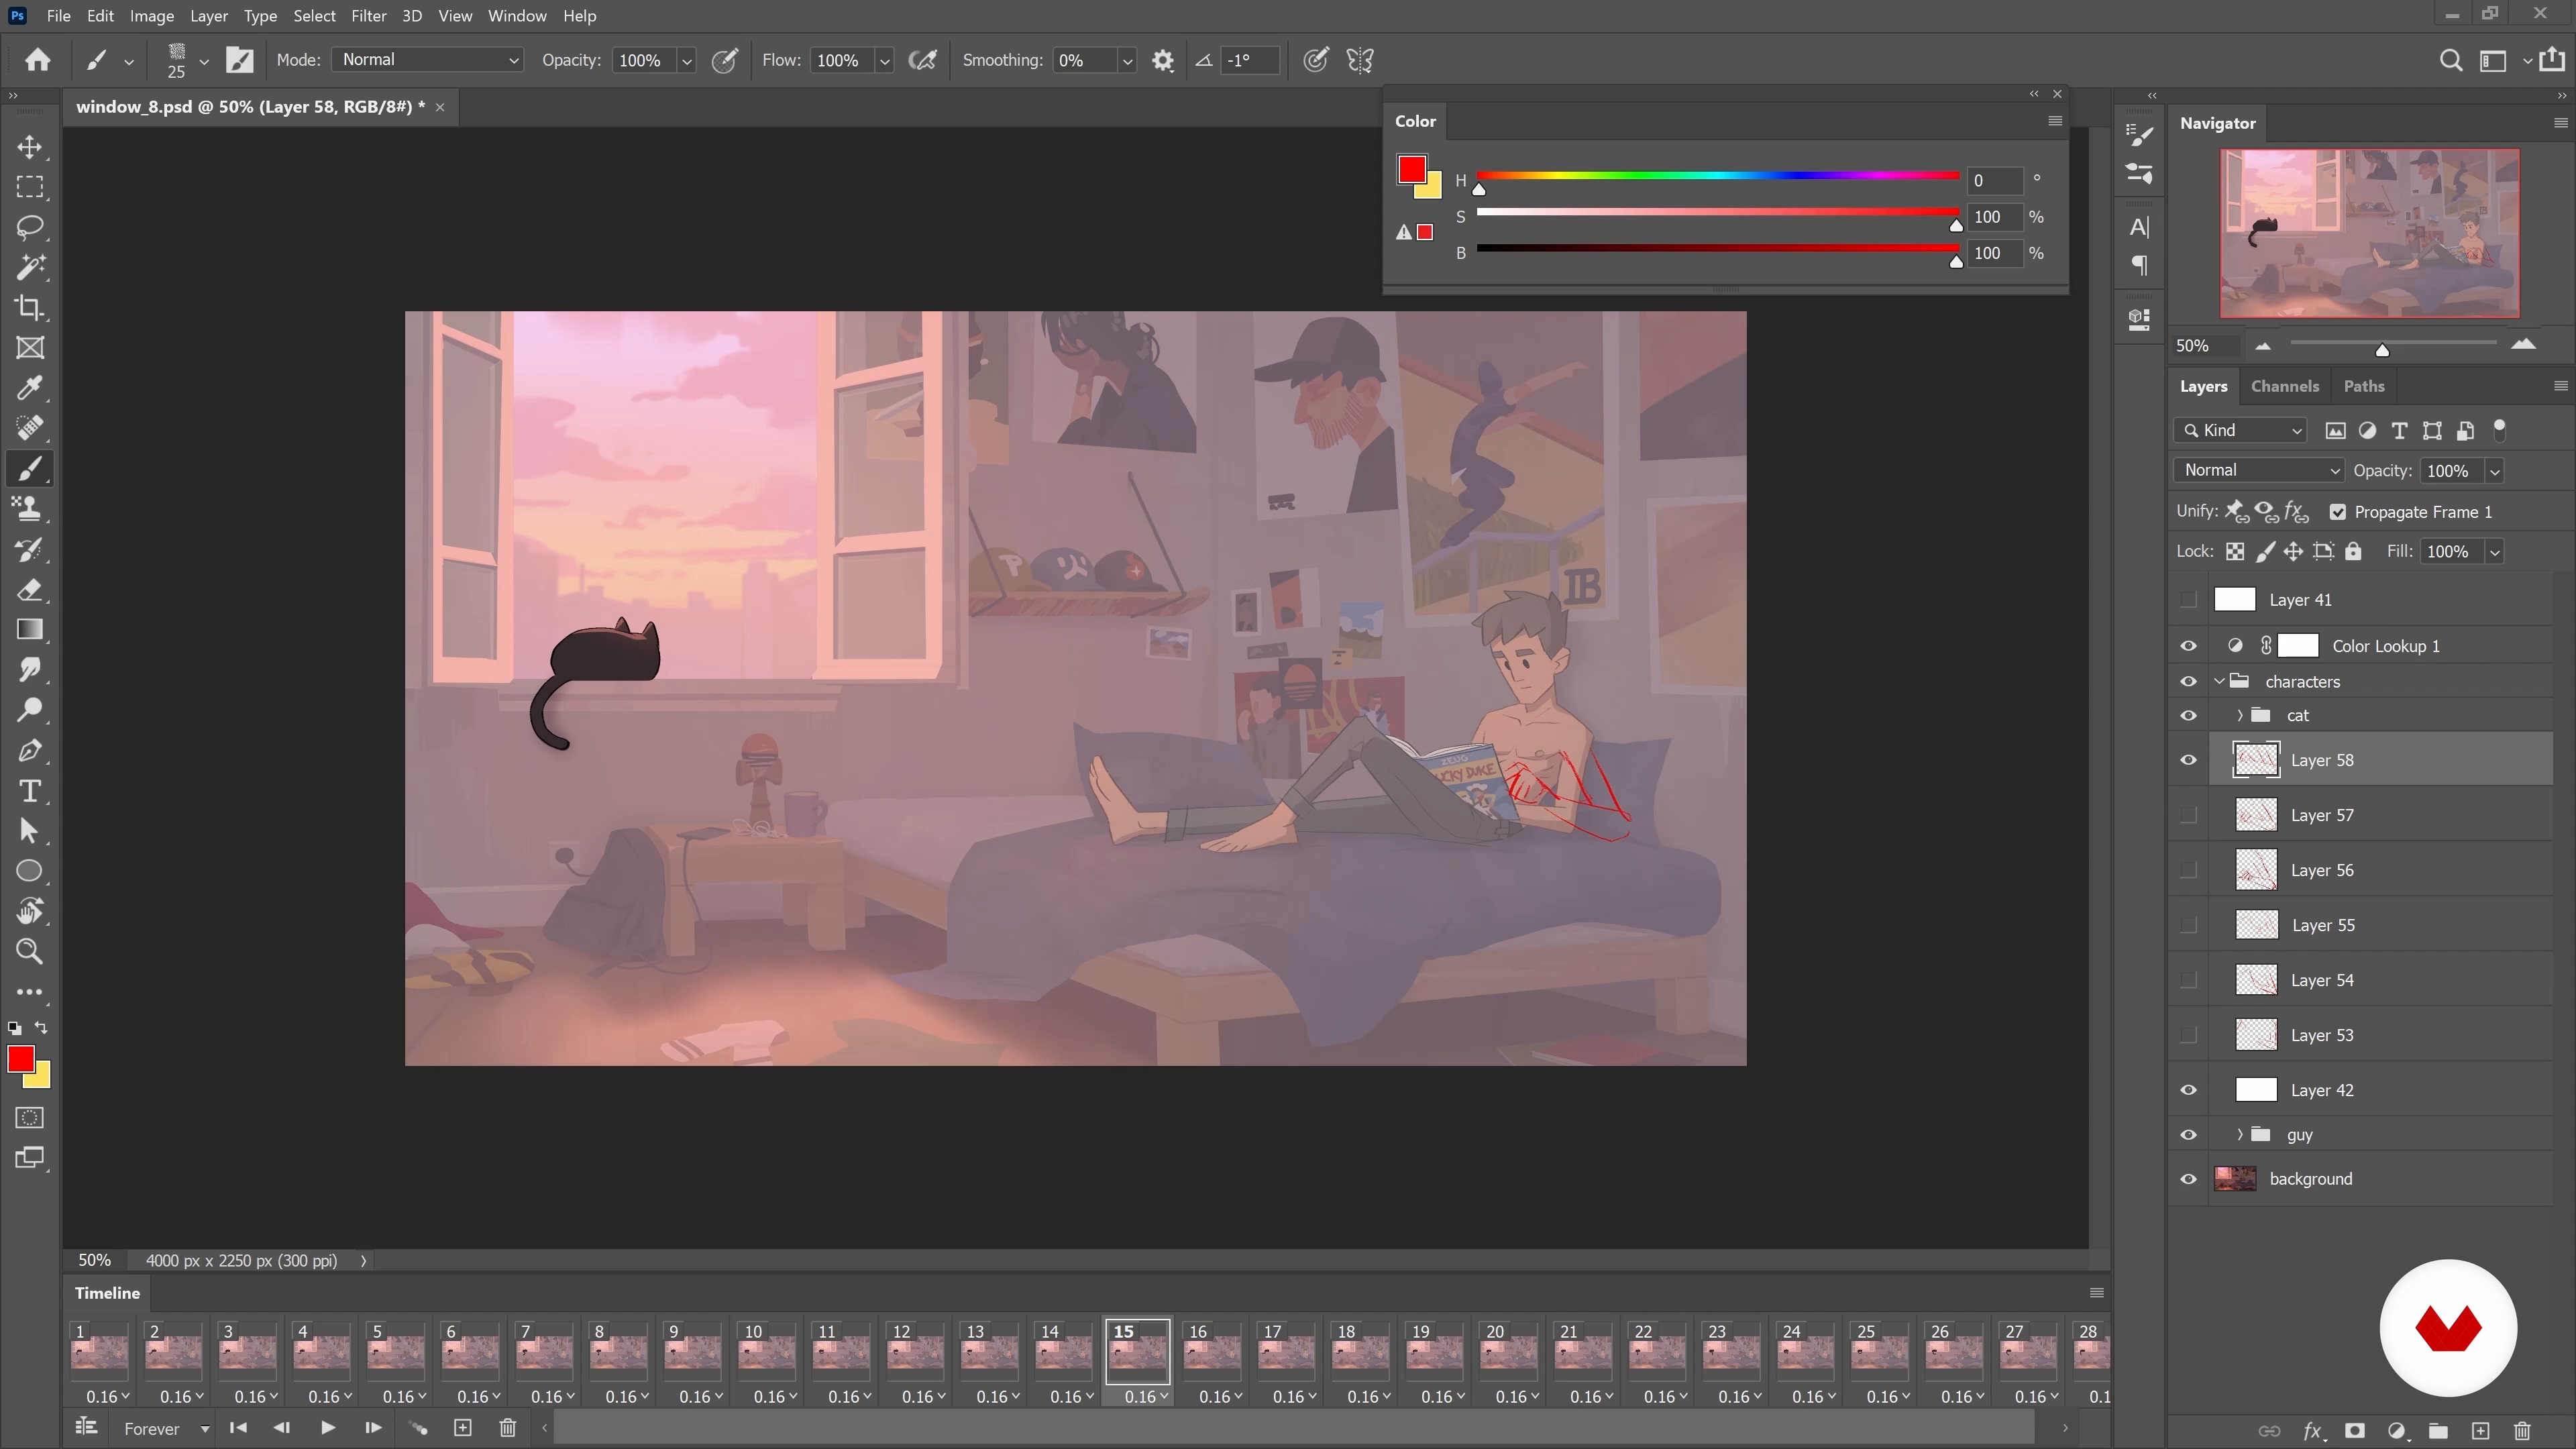Open the Filter menu
Viewport: 2576px width, 1449px height.
coord(368,16)
